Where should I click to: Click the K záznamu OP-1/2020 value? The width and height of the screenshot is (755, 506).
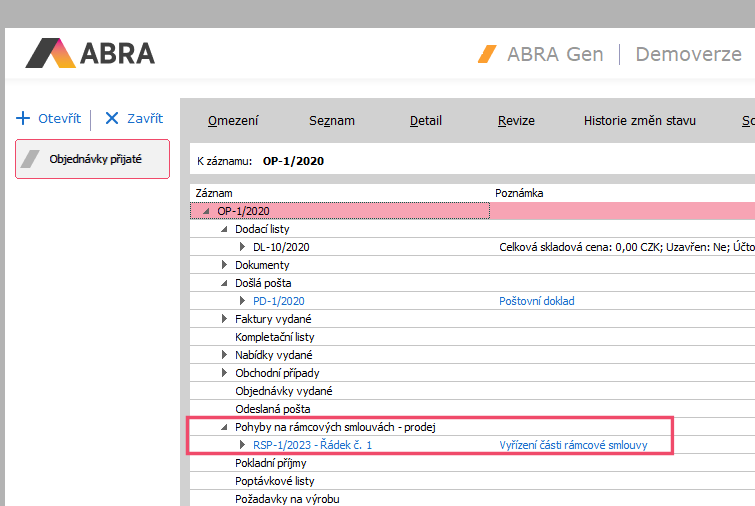293,161
